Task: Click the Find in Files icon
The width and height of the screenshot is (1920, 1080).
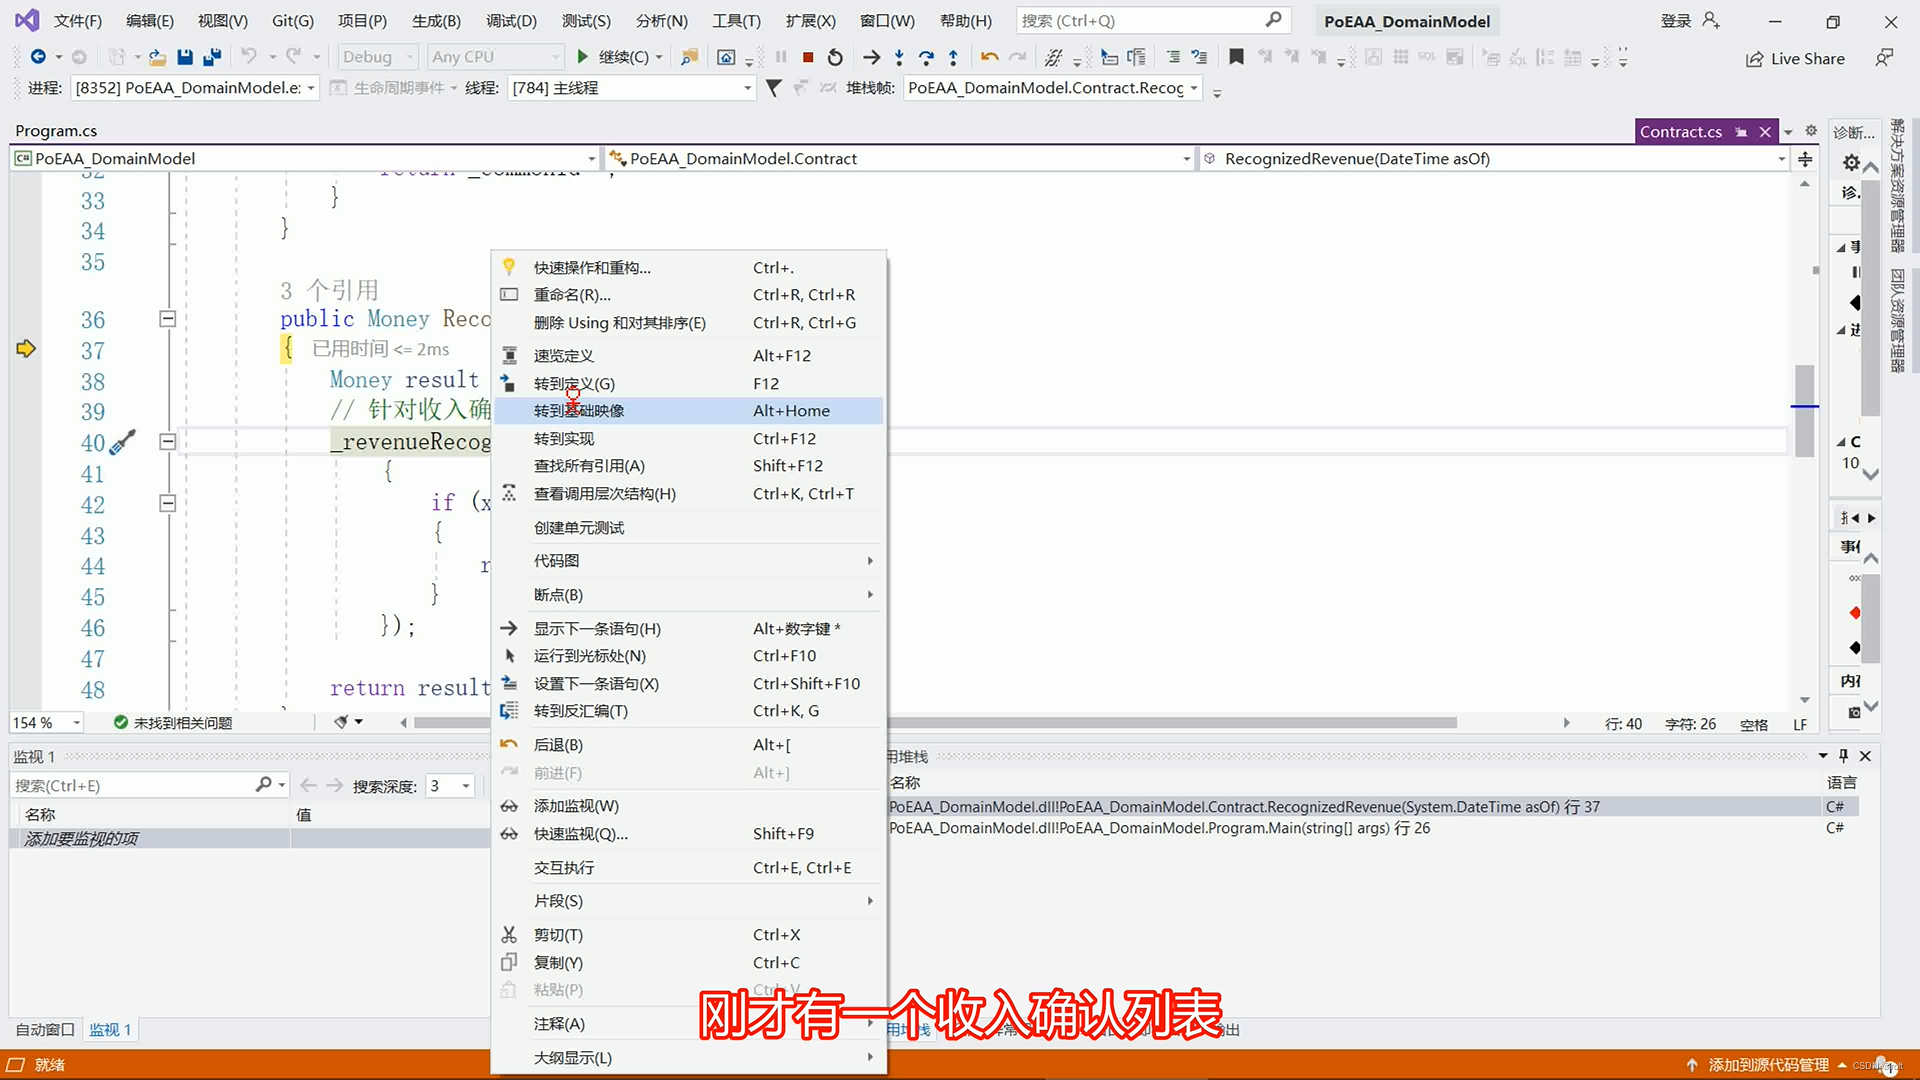Action: (689, 58)
